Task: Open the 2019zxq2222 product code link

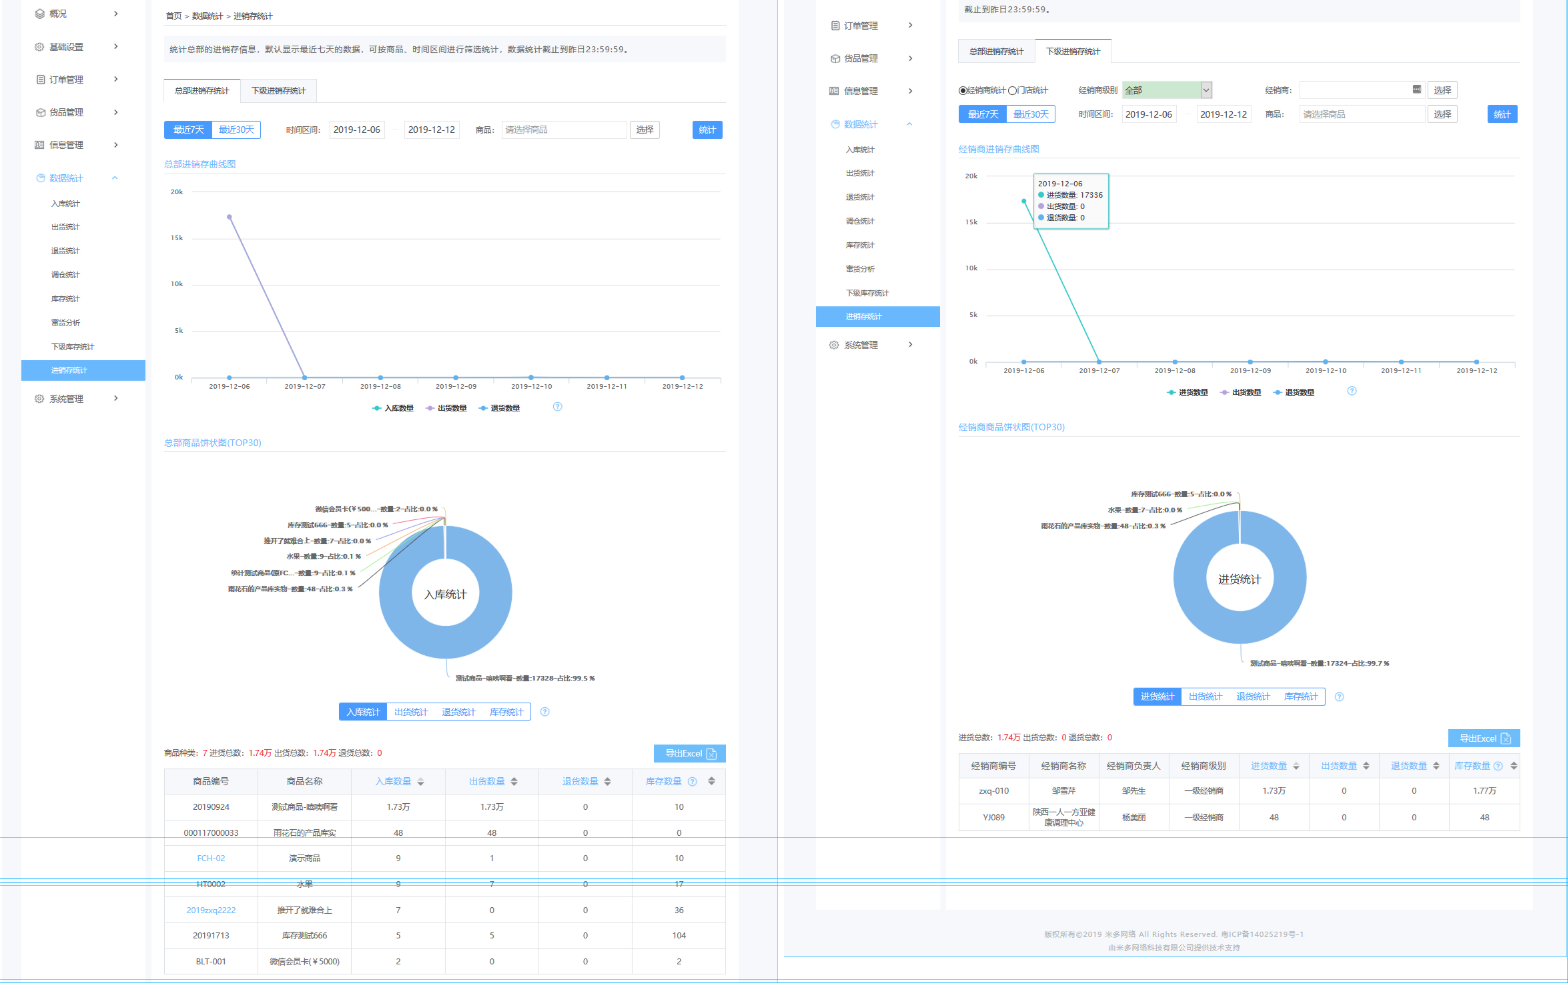Action: click(211, 910)
